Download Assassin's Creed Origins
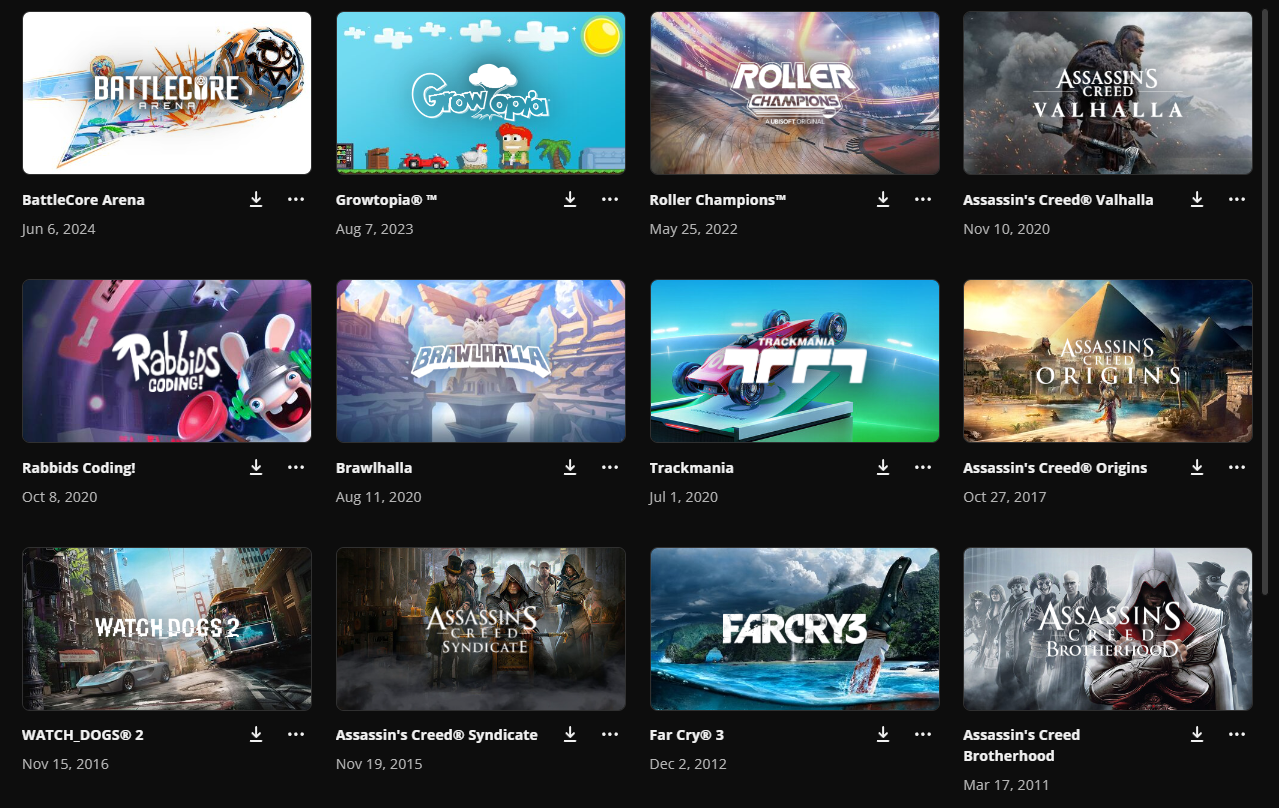 [x=1197, y=467]
